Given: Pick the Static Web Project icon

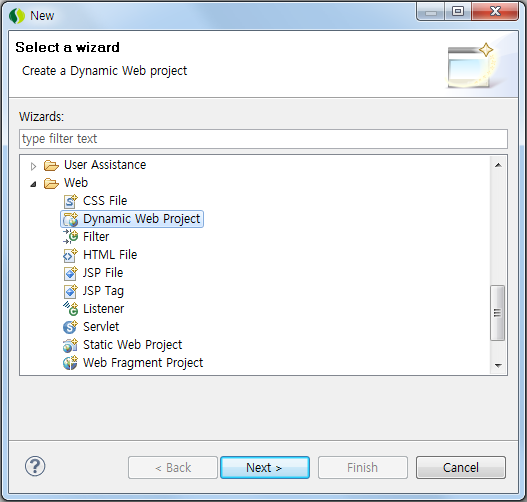Looking at the screenshot, I should (x=70, y=345).
